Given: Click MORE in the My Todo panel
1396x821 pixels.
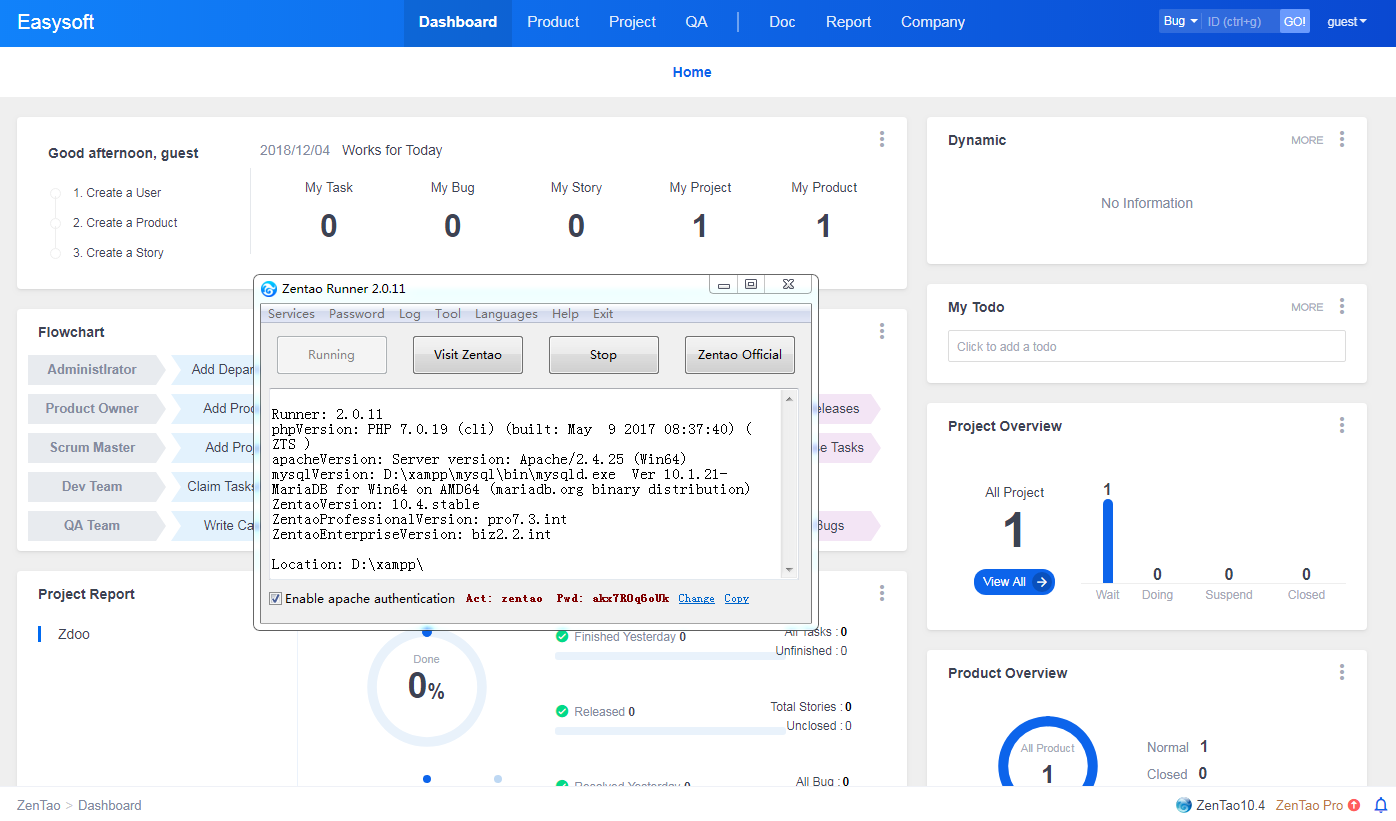Looking at the screenshot, I should point(1307,308).
